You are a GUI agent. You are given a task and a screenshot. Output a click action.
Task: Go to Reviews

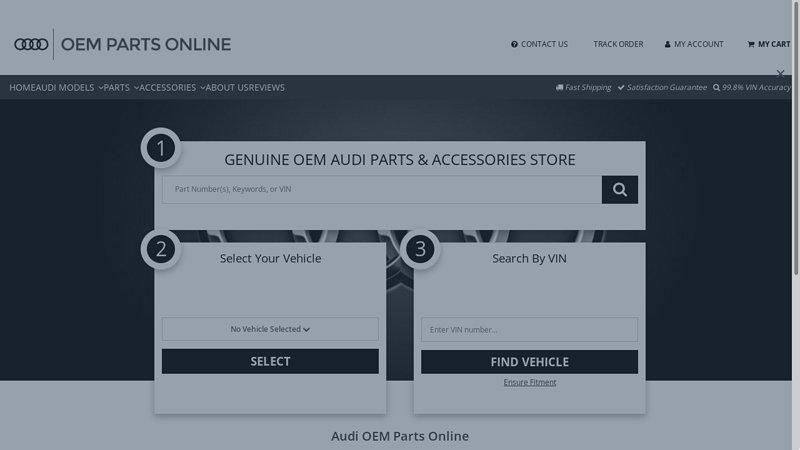point(266,88)
